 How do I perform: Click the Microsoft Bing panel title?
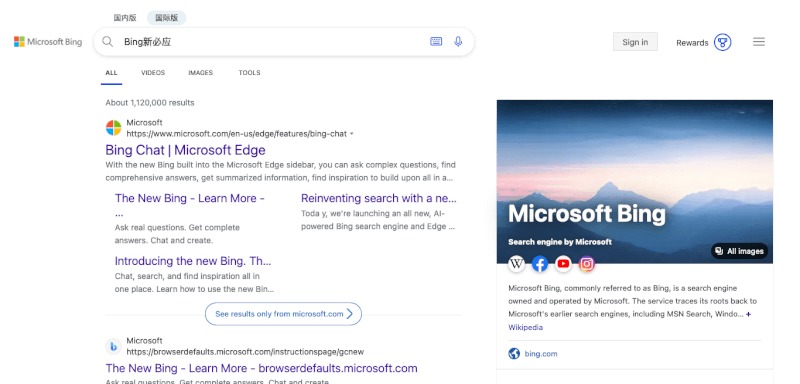click(587, 214)
